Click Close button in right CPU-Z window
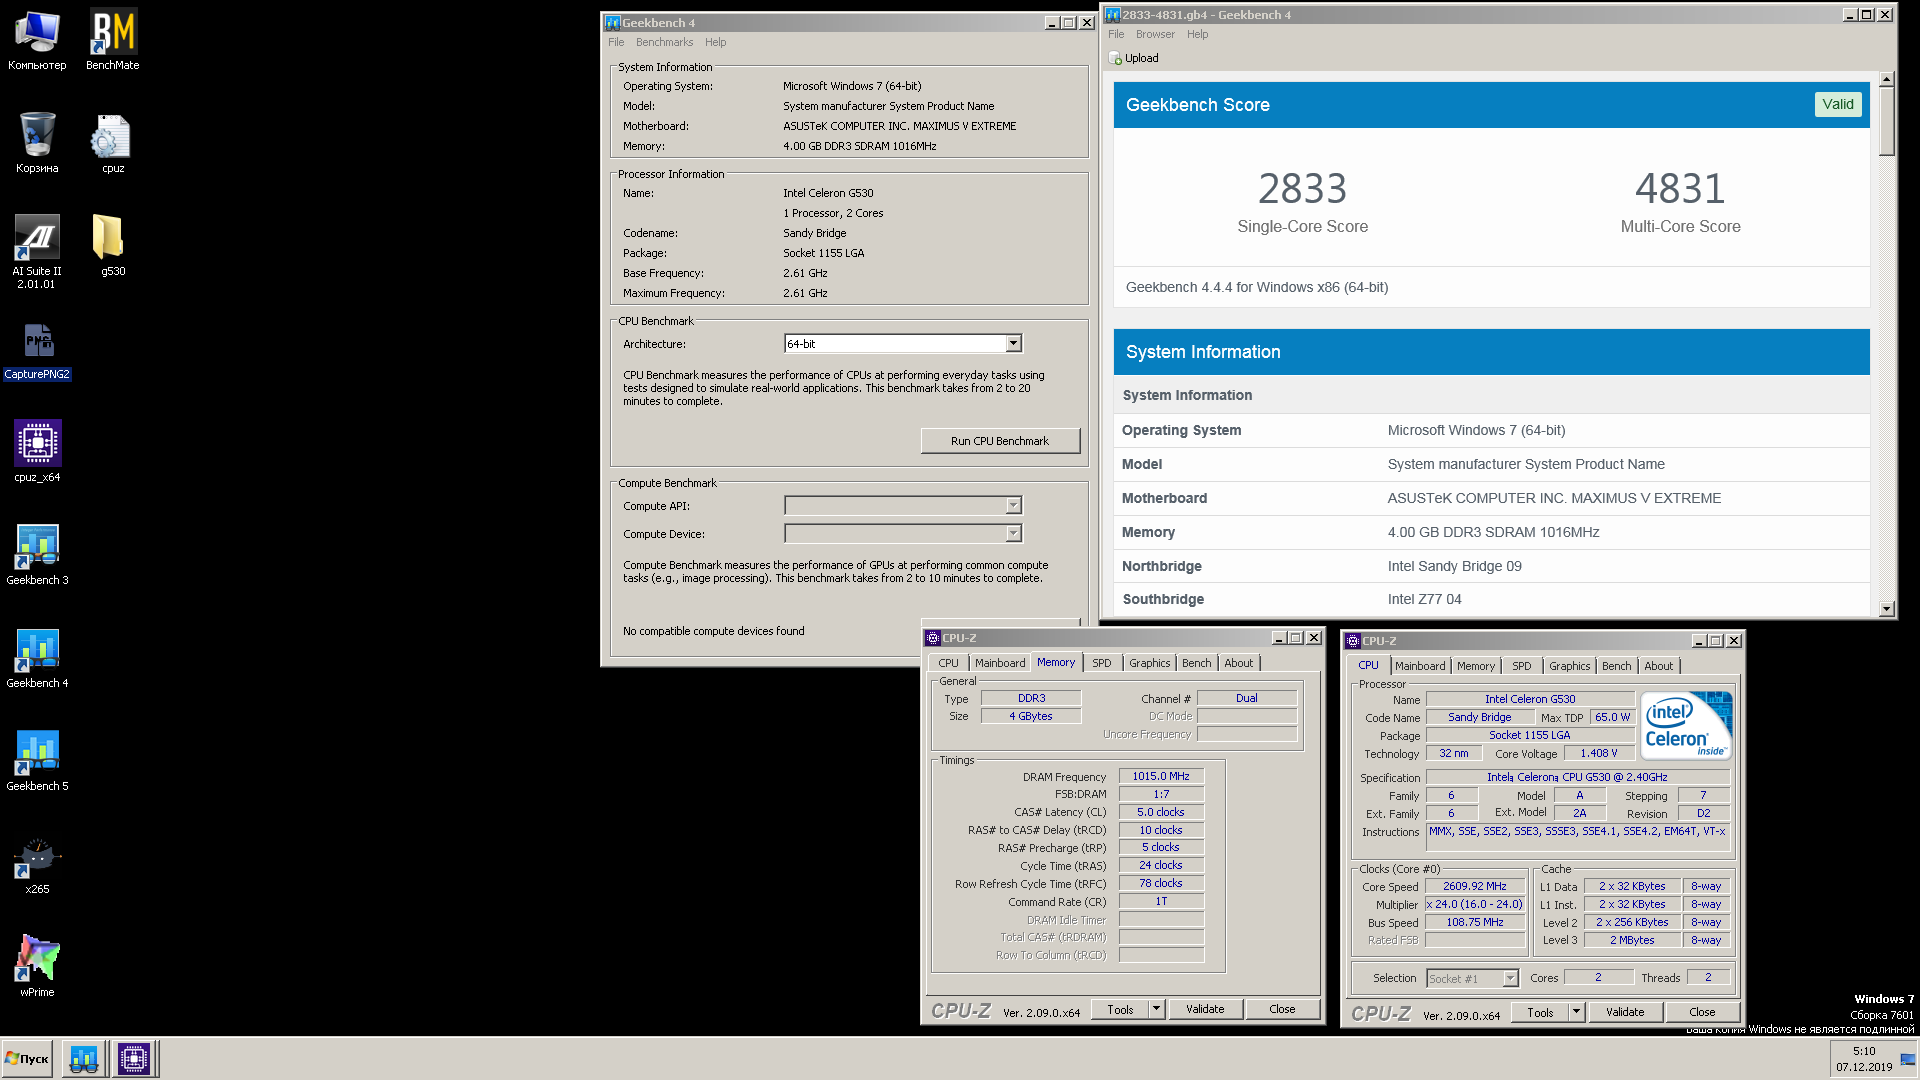 click(x=1702, y=1012)
